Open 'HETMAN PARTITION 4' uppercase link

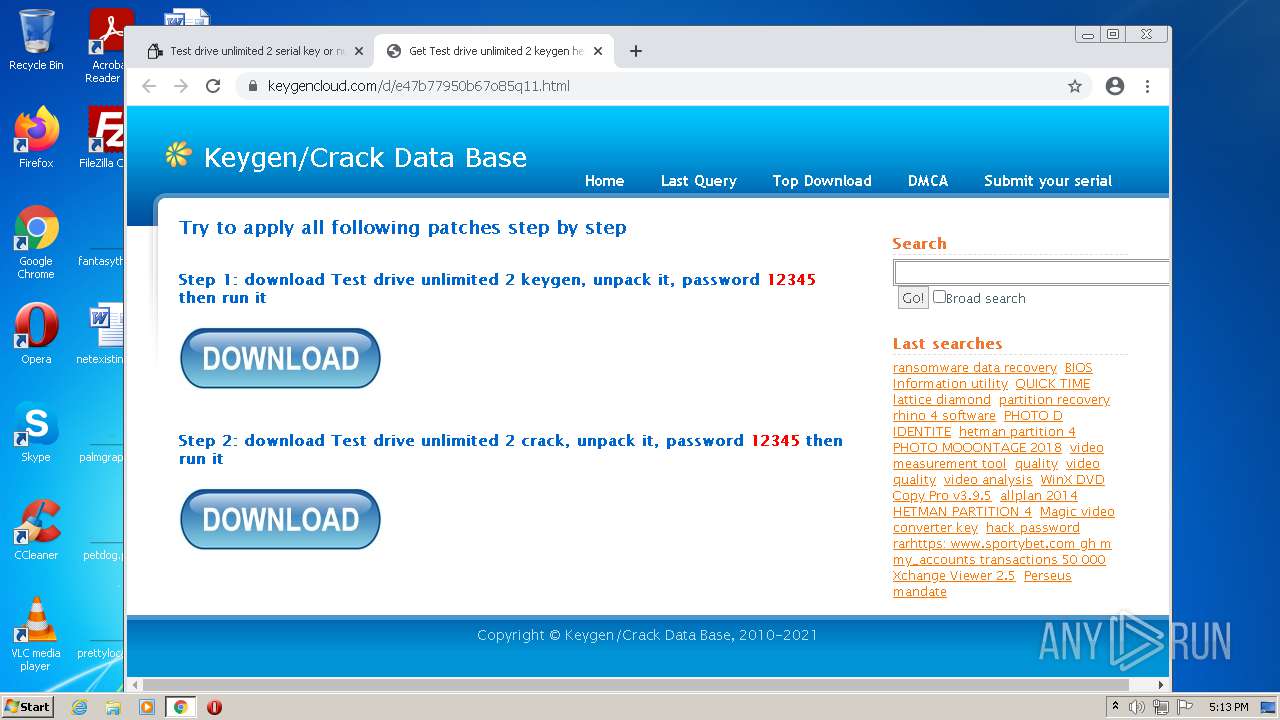[x=962, y=512]
